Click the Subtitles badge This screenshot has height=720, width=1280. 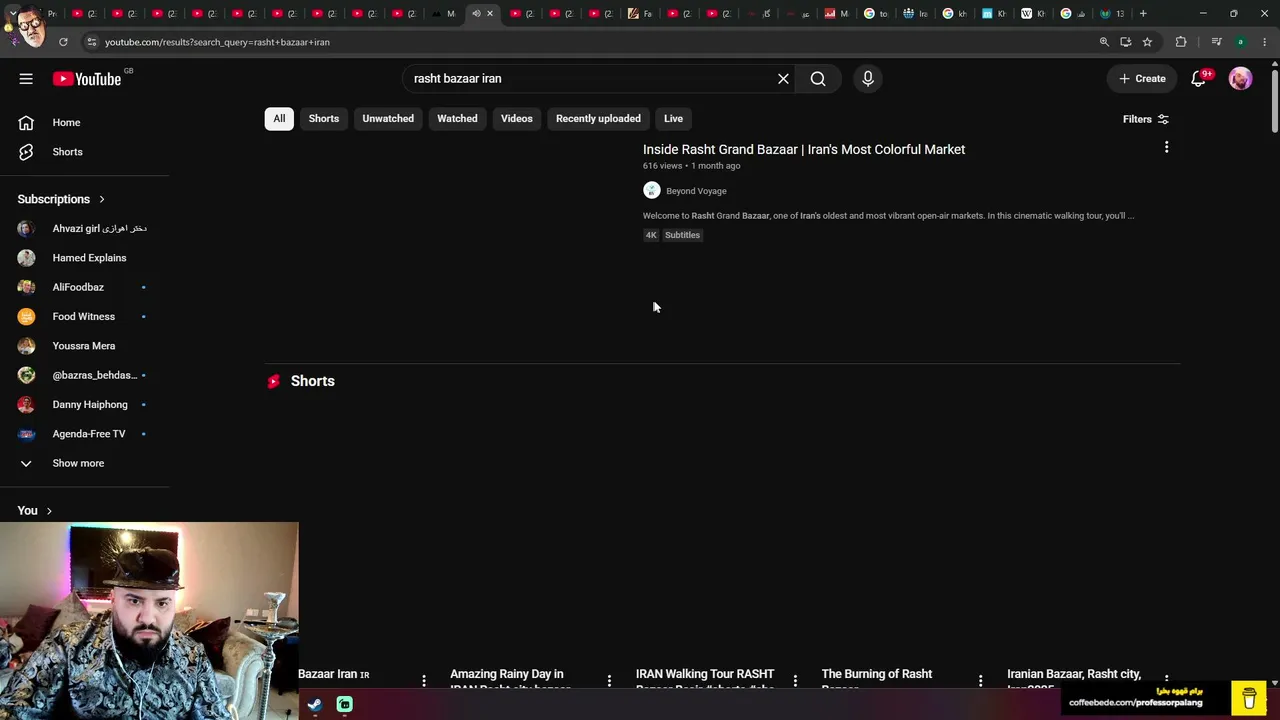click(682, 235)
